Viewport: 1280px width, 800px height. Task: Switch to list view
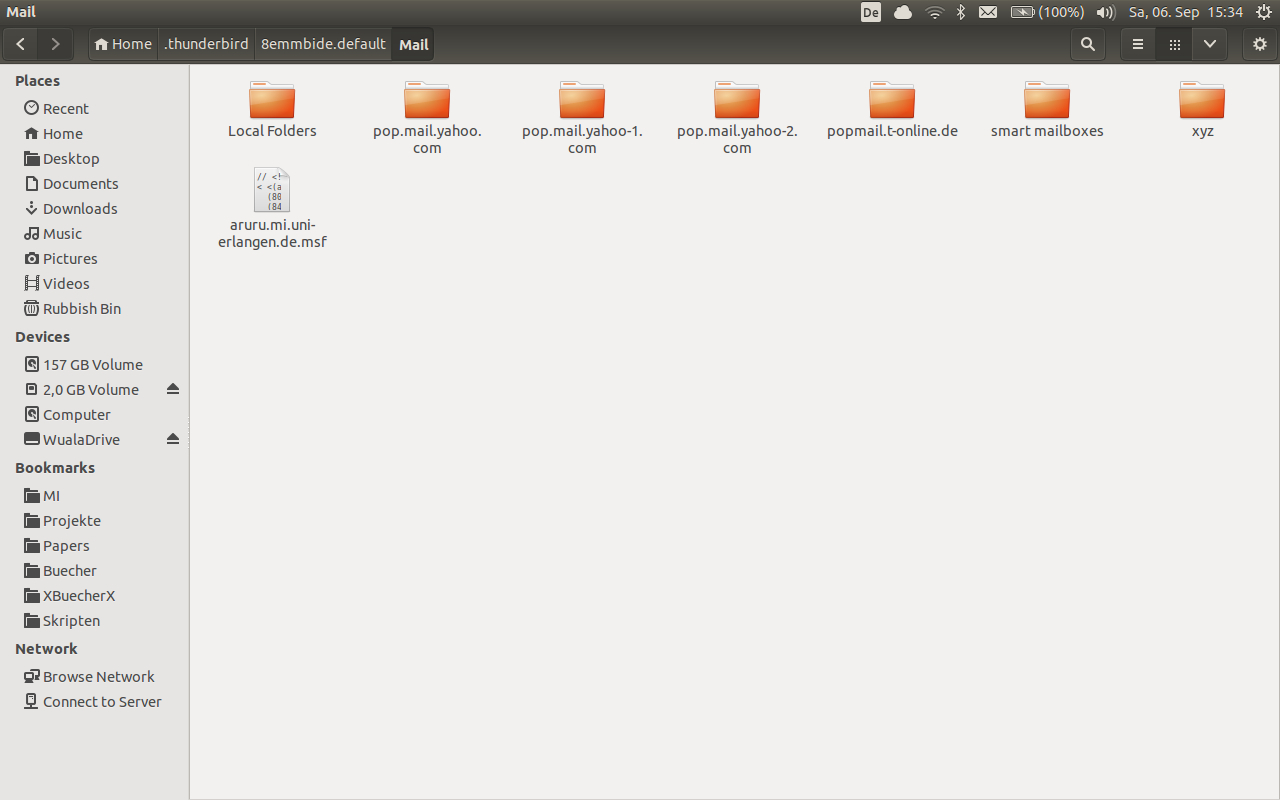pos(1138,44)
